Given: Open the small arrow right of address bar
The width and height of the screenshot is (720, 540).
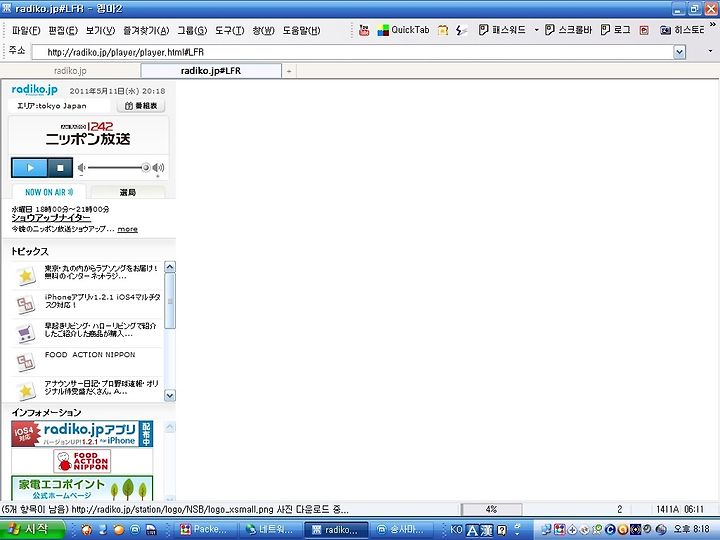Looking at the screenshot, I should tap(710, 51).
